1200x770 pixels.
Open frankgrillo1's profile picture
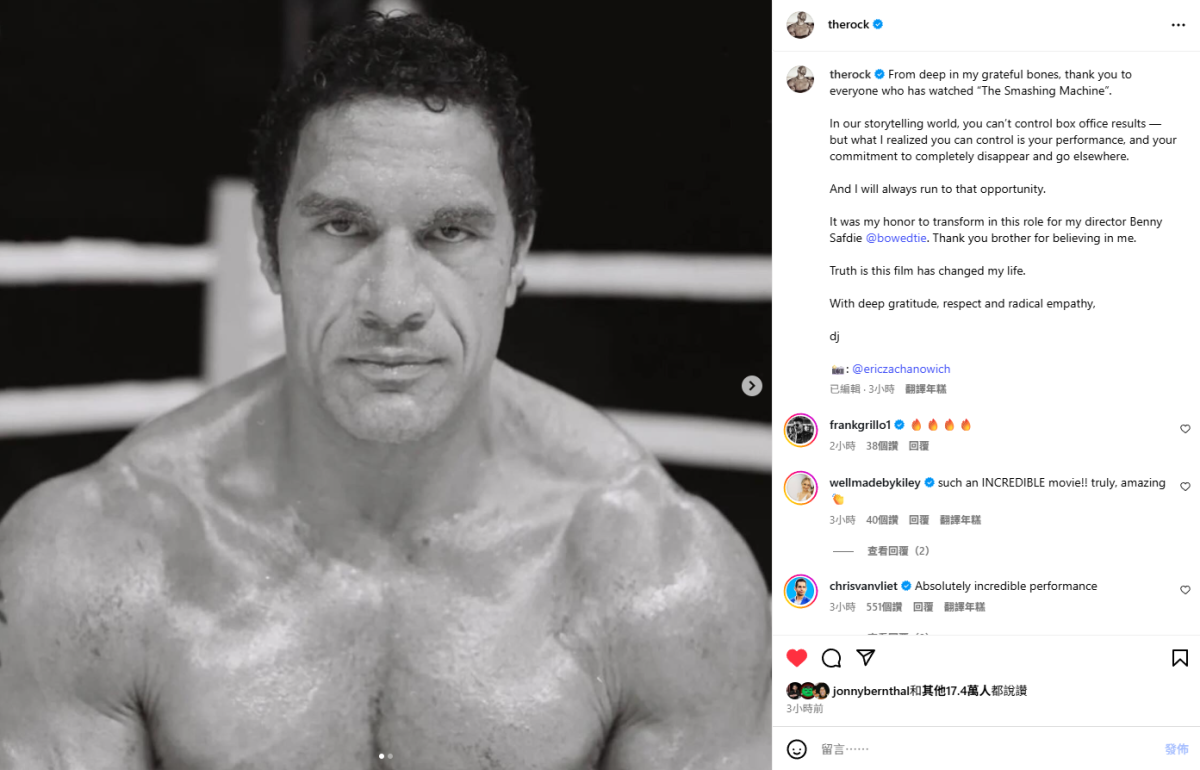[x=801, y=429]
